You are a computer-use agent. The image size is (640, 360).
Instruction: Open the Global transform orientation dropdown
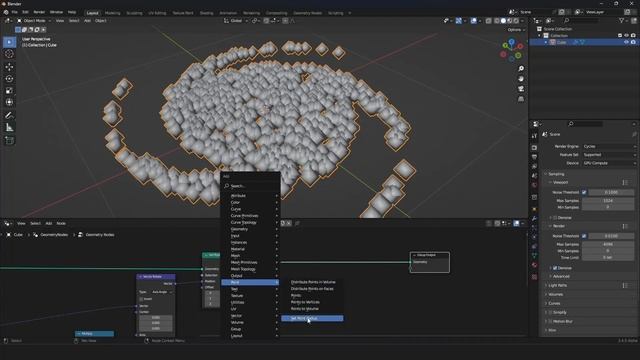236,20
